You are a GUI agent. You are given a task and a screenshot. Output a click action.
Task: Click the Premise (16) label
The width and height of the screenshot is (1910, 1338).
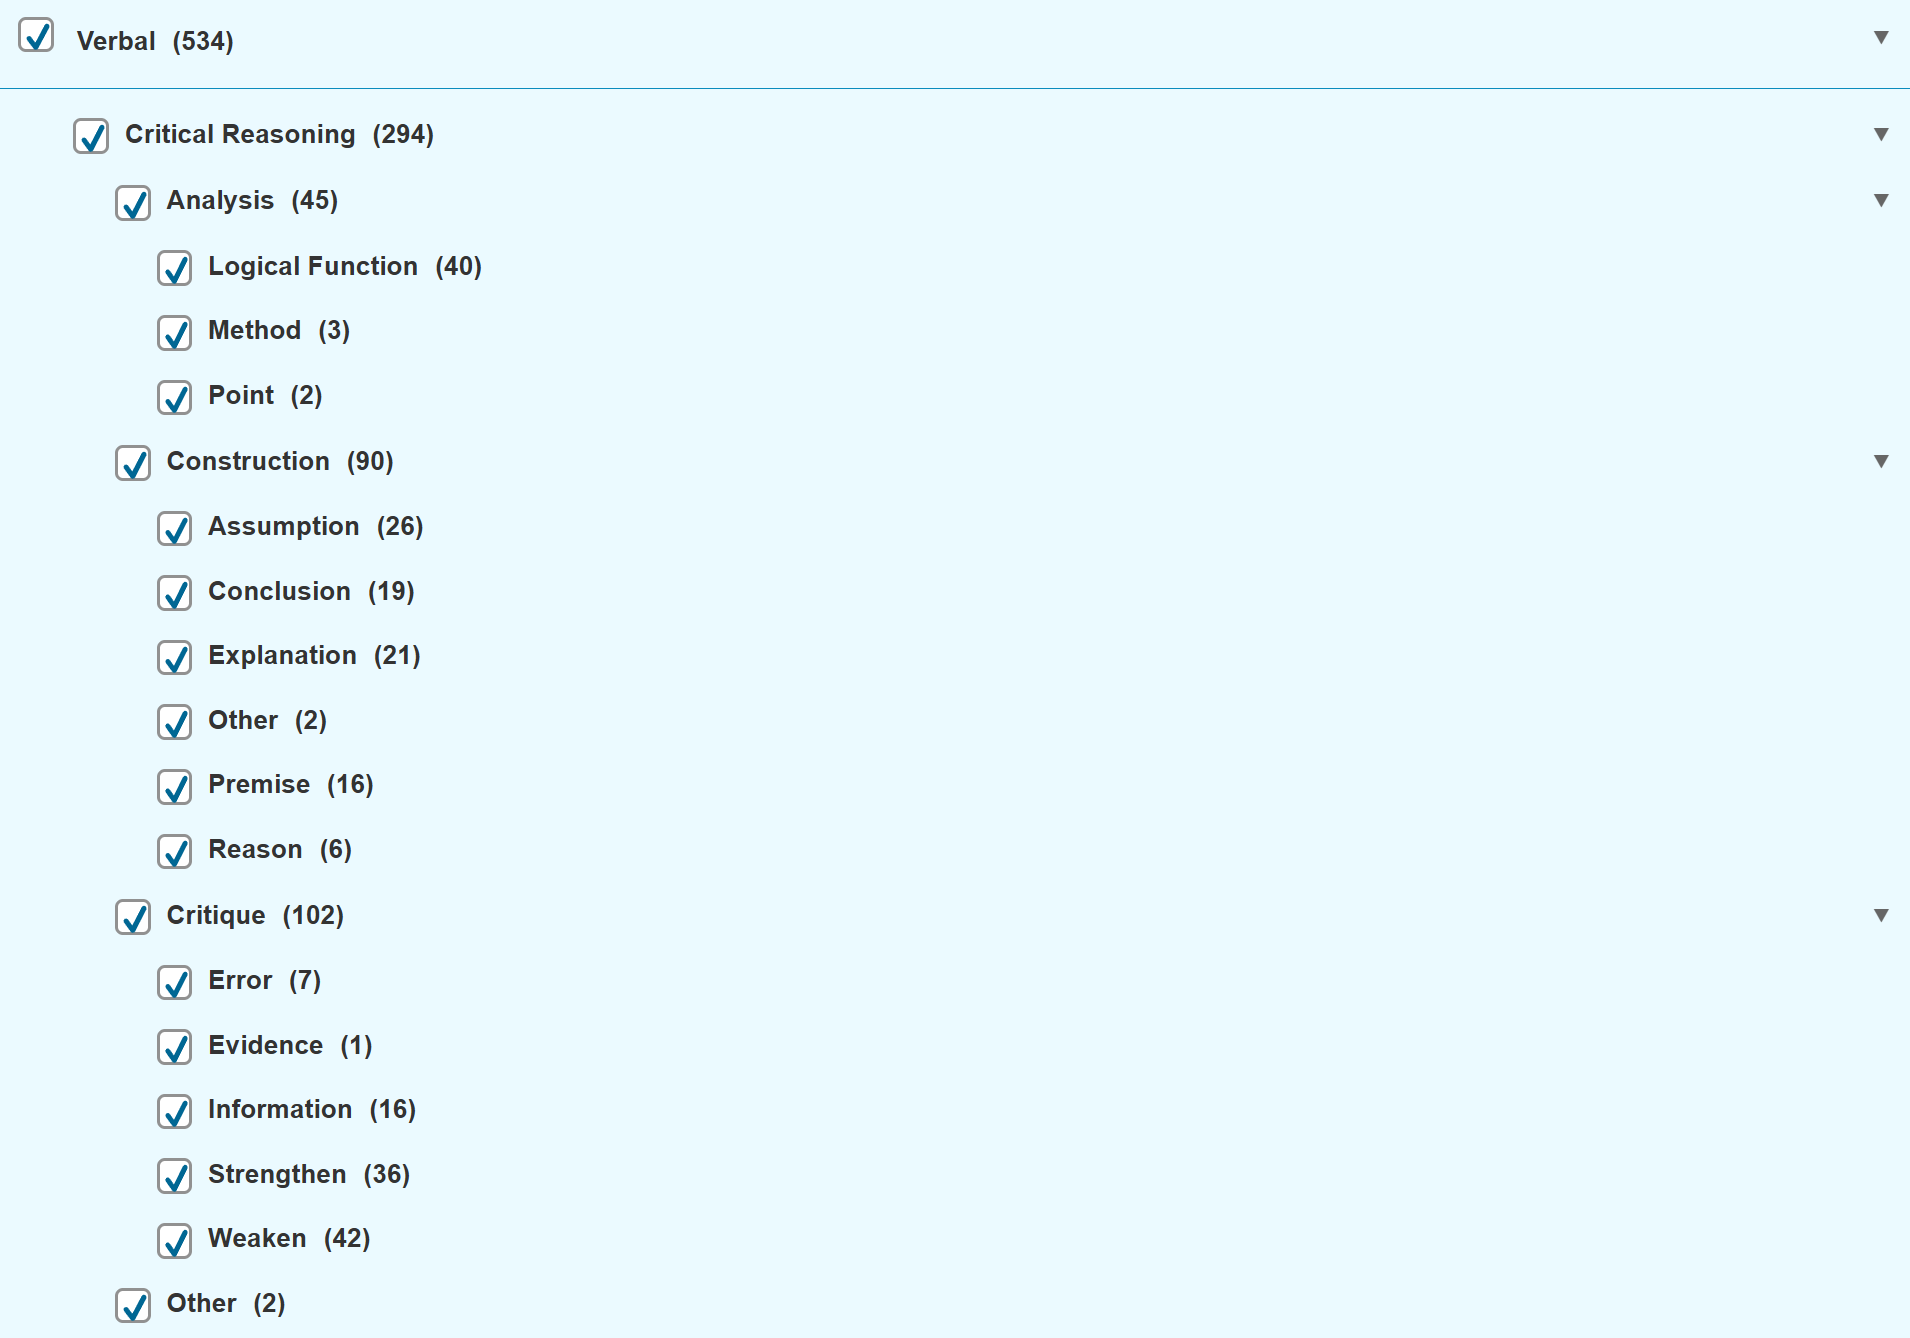(291, 784)
